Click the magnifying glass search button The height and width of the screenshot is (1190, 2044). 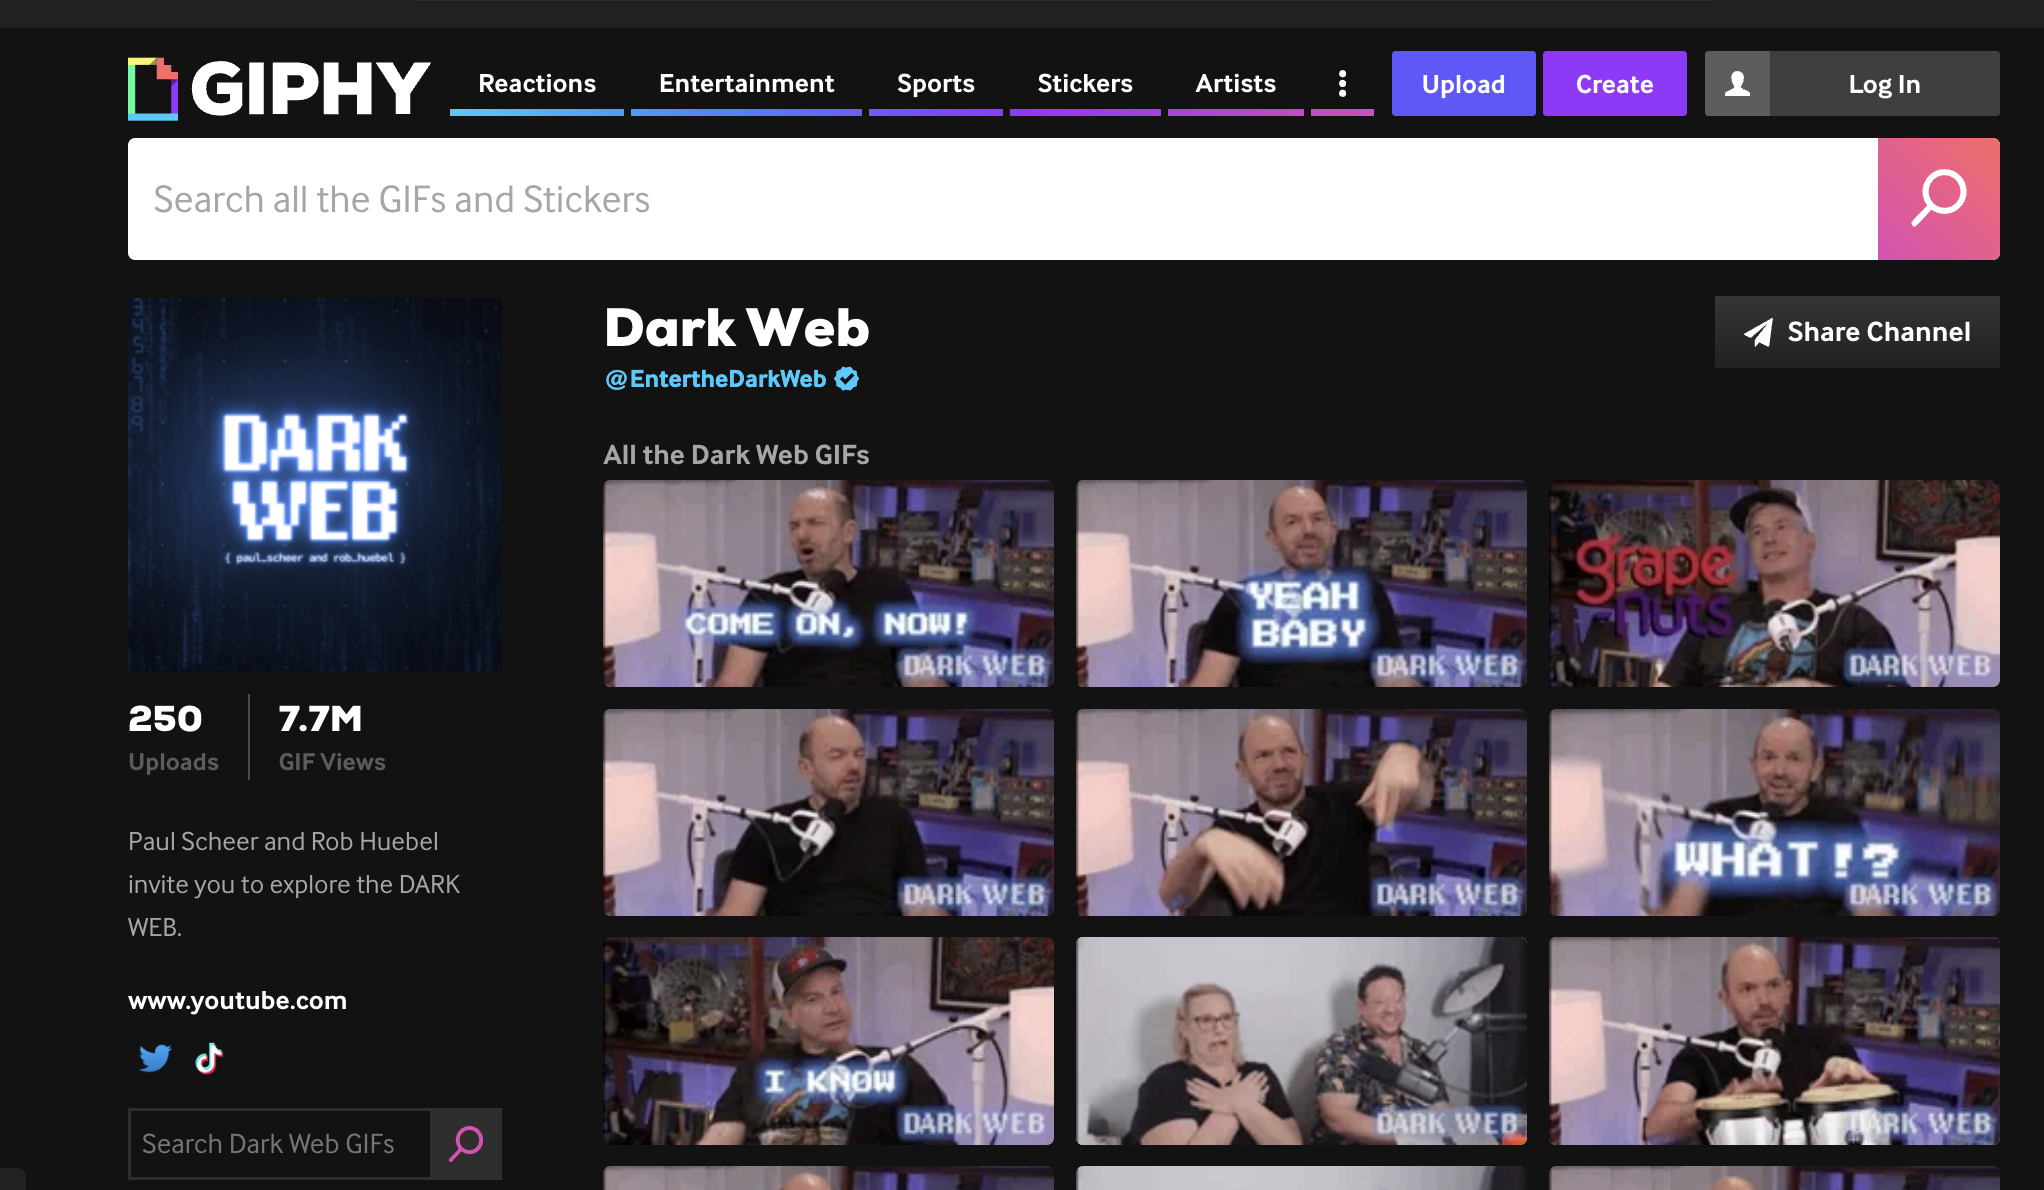click(1938, 199)
